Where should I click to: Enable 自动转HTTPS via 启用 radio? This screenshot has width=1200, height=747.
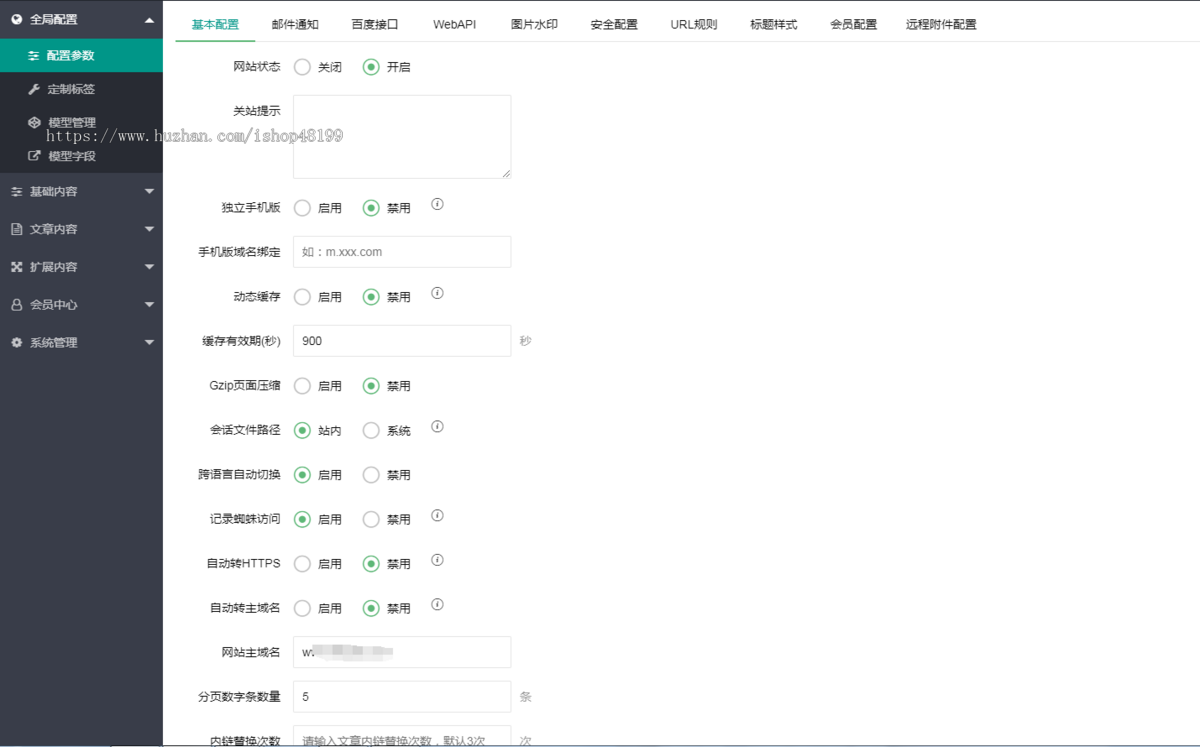click(x=302, y=564)
